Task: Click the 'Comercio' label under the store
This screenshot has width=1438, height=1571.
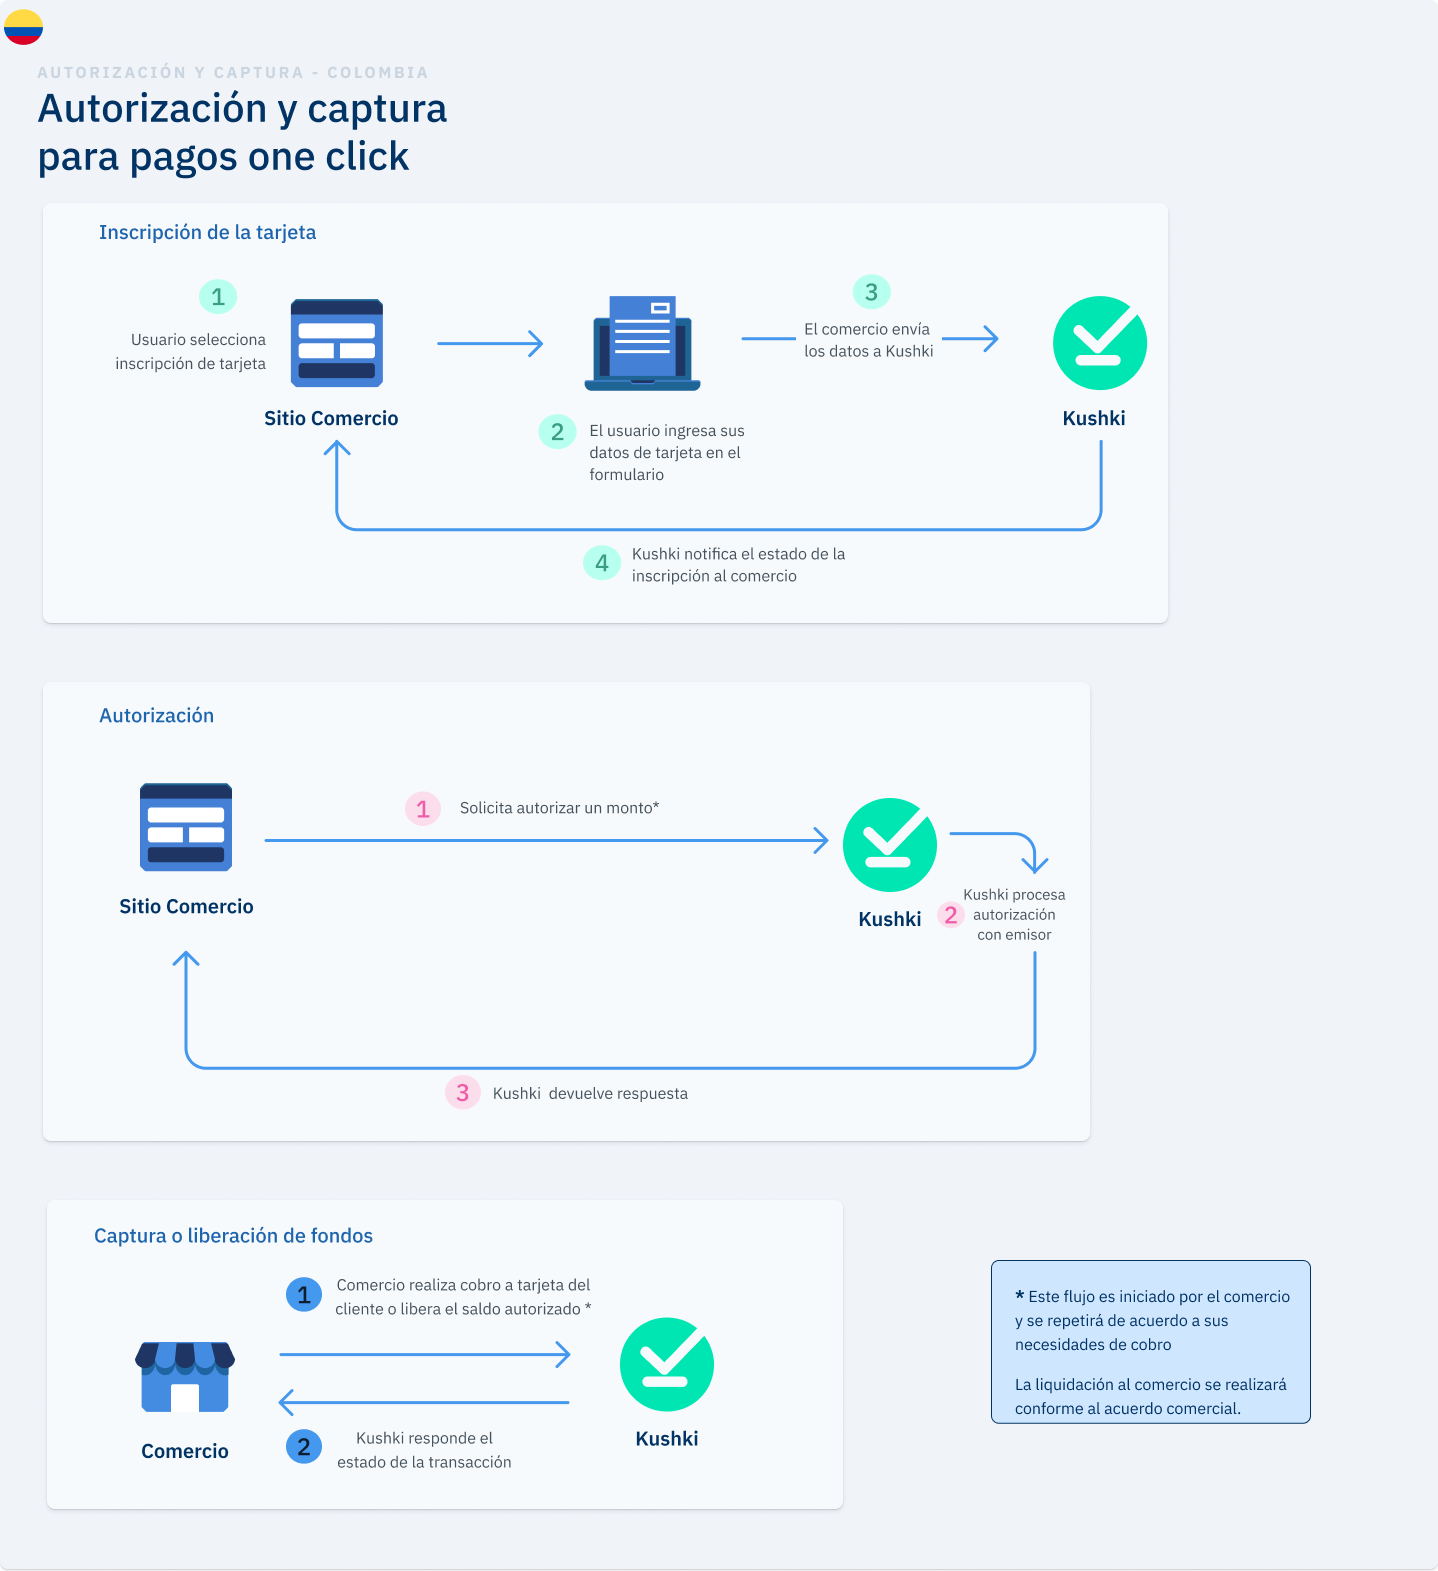Action: pos(185,1452)
